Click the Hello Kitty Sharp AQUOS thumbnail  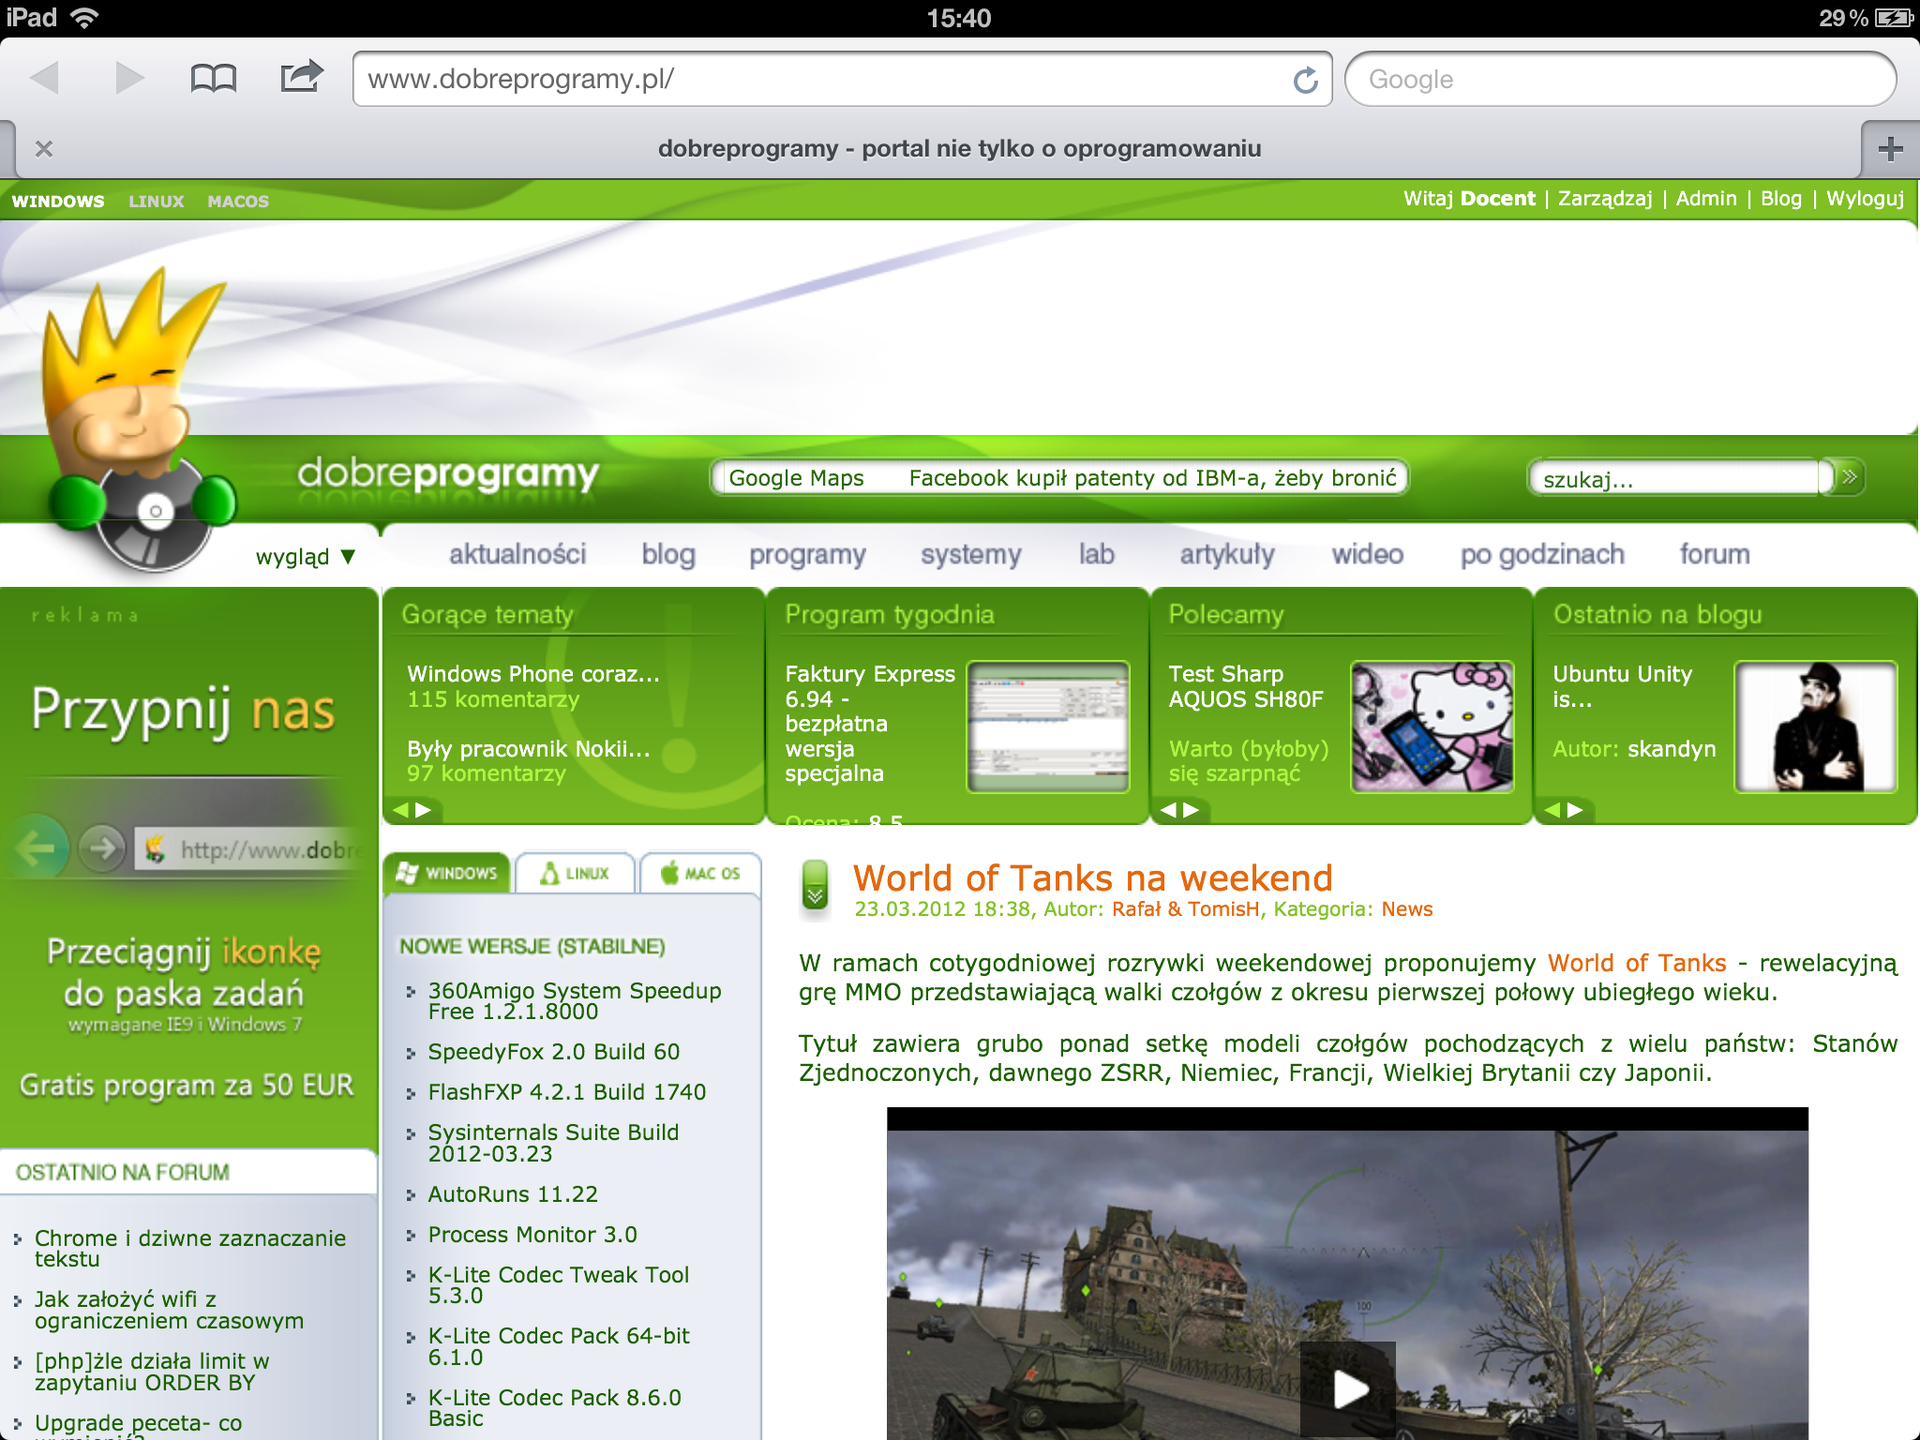click(x=1432, y=727)
